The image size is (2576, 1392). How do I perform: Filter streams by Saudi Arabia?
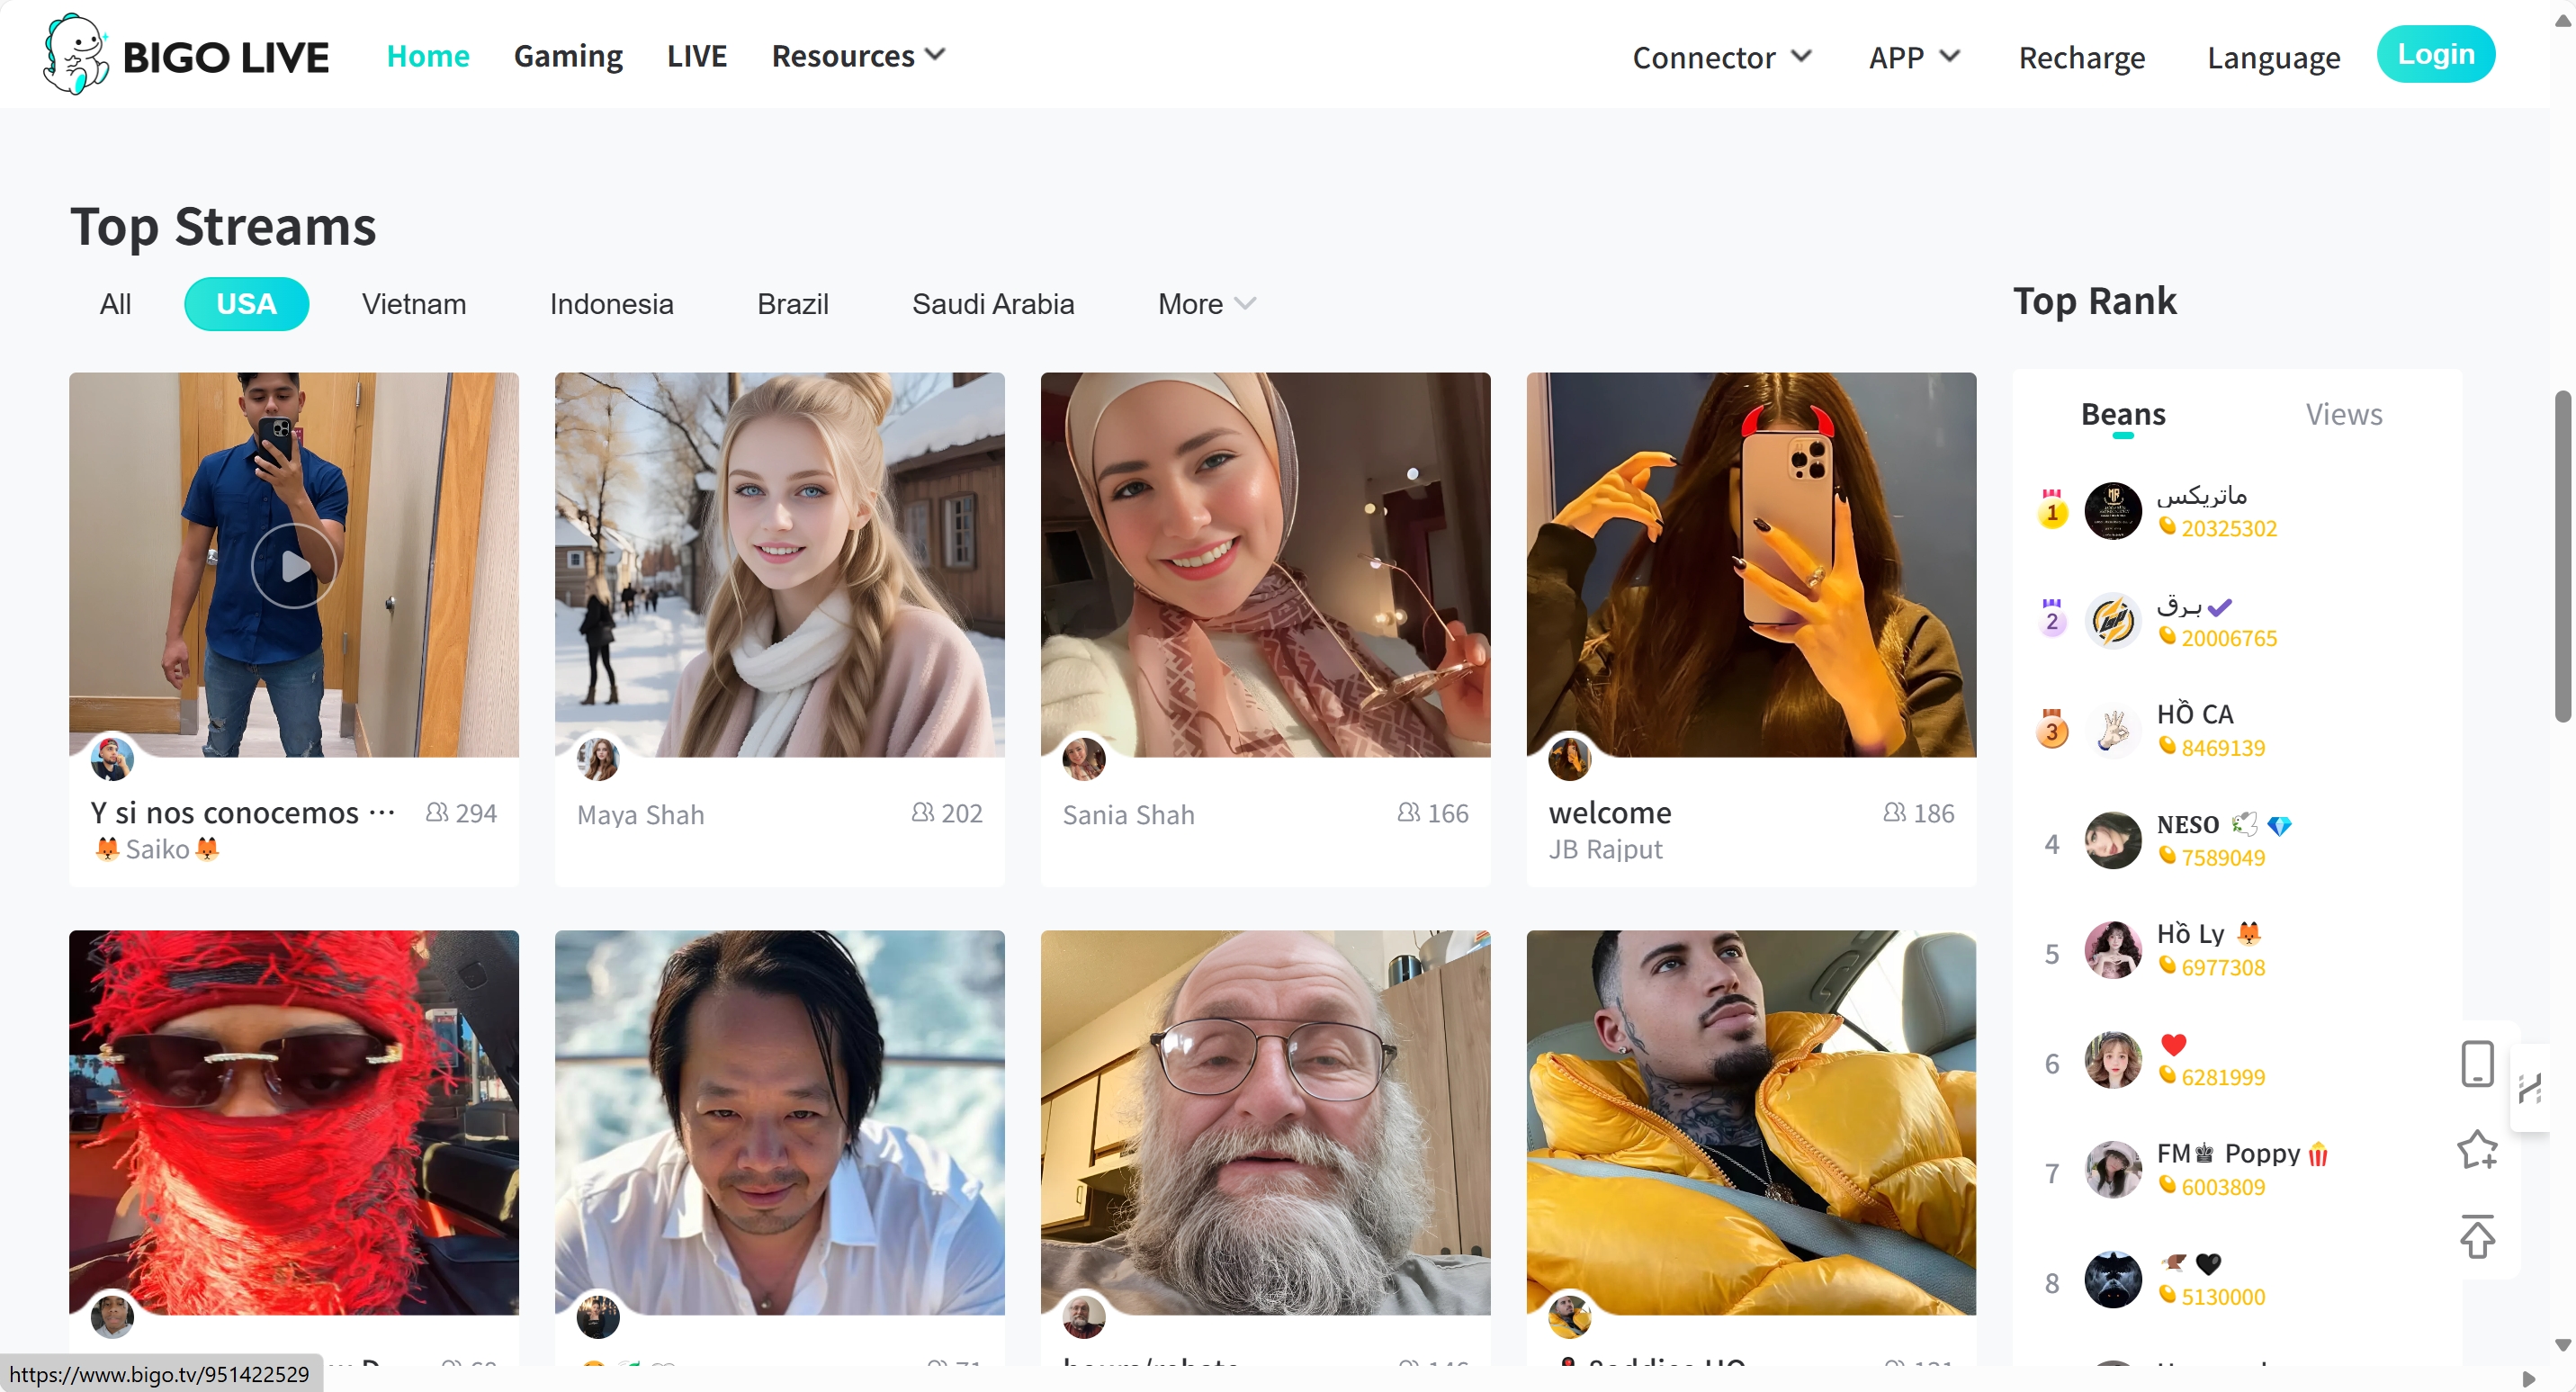(x=993, y=304)
